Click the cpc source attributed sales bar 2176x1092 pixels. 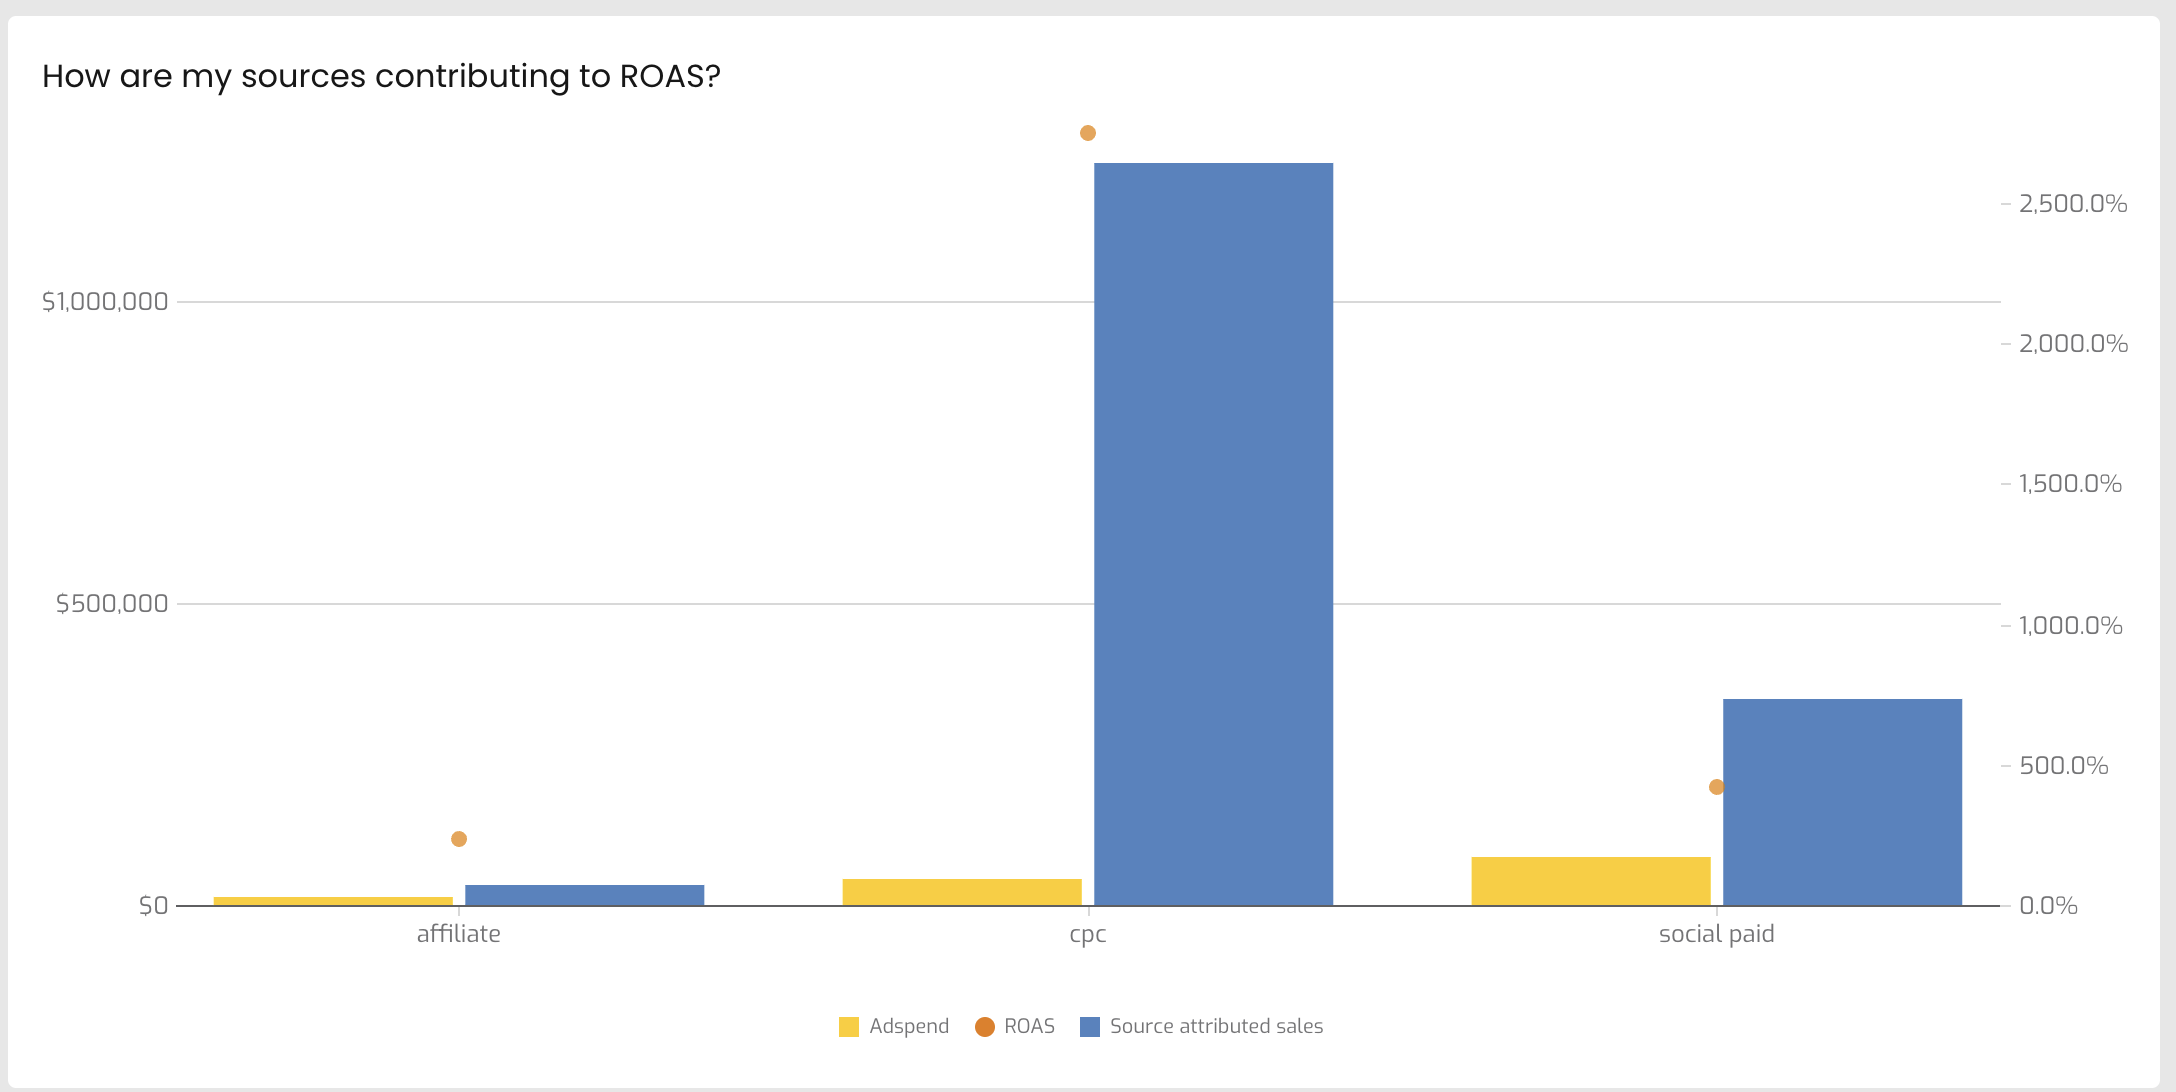tap(1213, 534)
